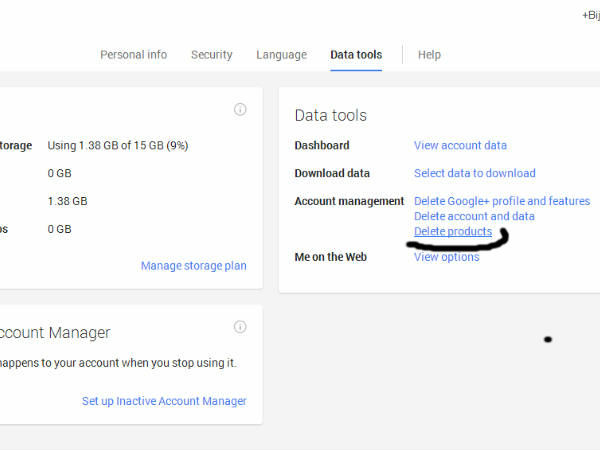Open Set up Inactive Account Manager link
This screenshot has height=450, width=600.
(164, 401)
